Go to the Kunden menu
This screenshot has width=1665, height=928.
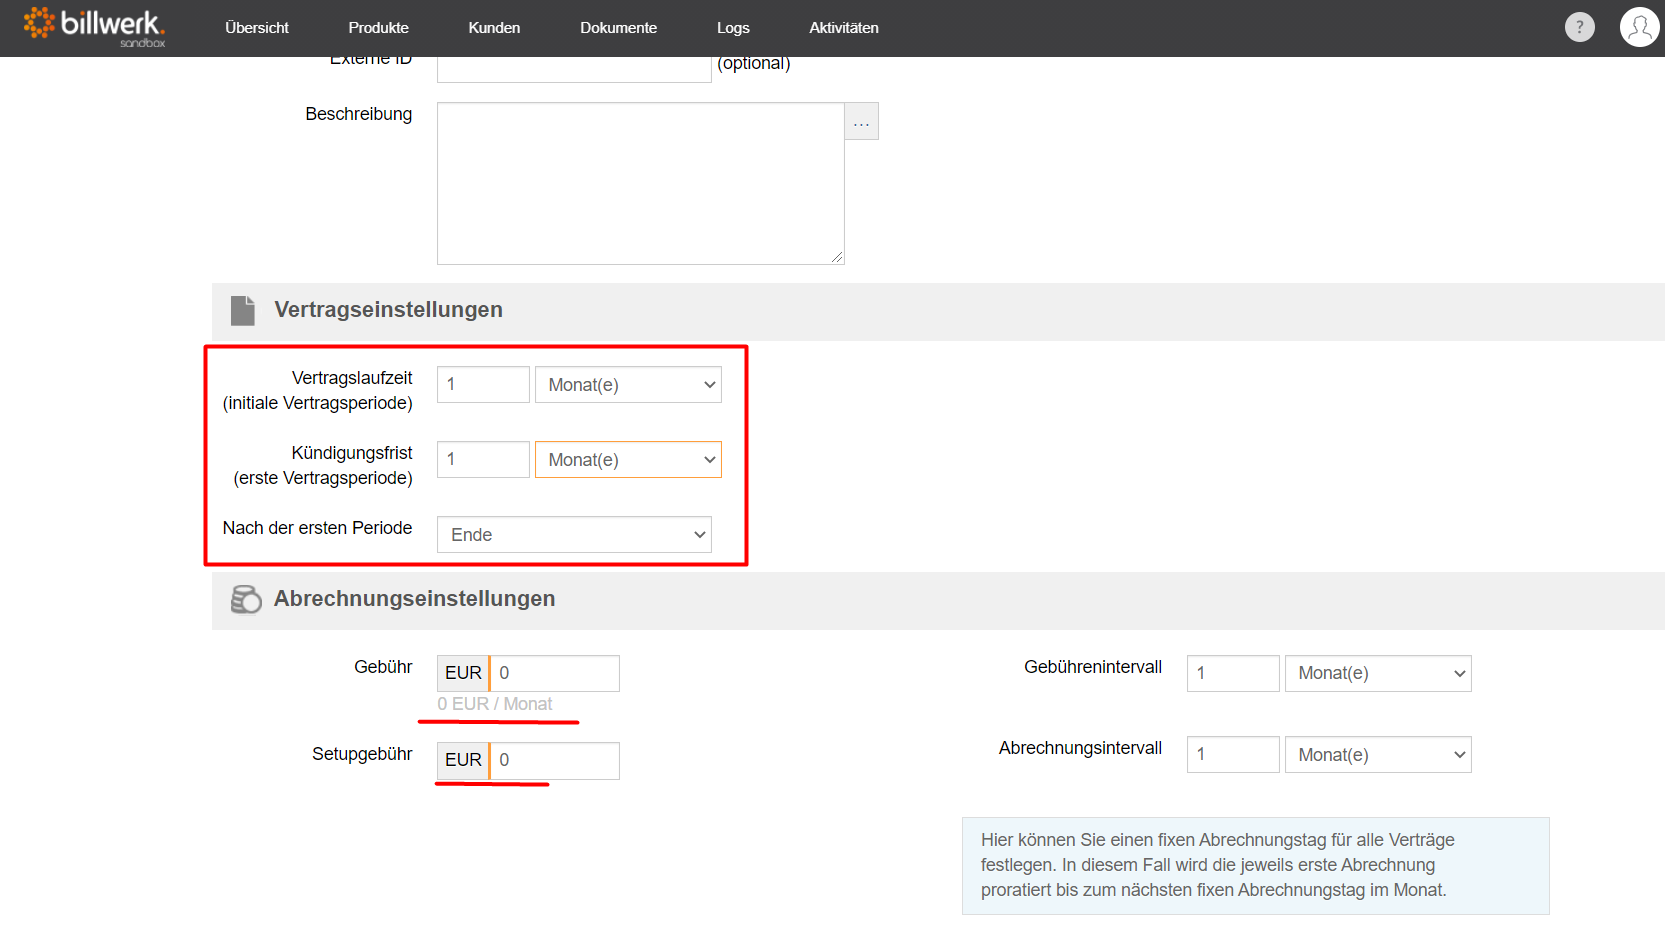(494, 28)
